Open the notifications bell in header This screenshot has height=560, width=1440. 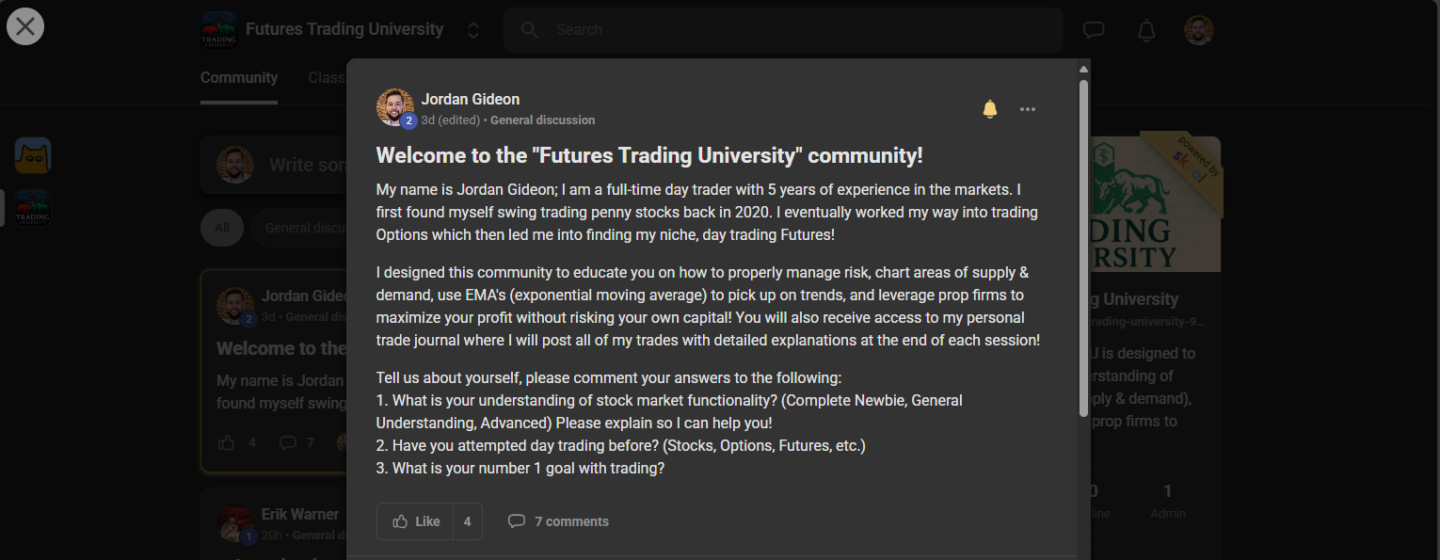(1146, 30)
